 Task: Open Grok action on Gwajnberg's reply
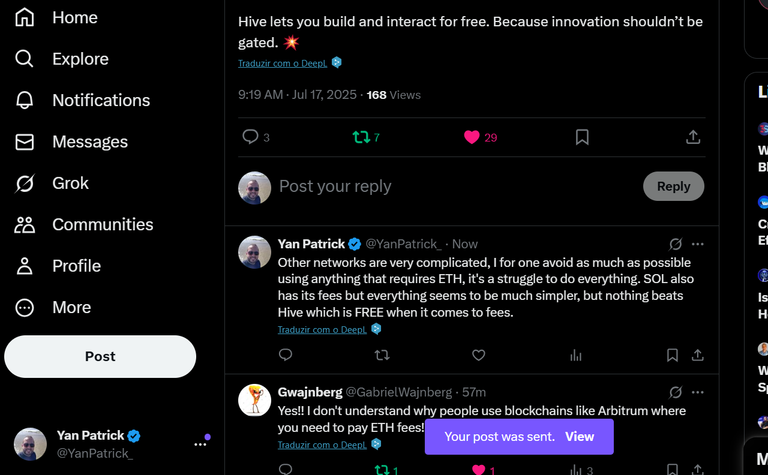tap(675, 392)
